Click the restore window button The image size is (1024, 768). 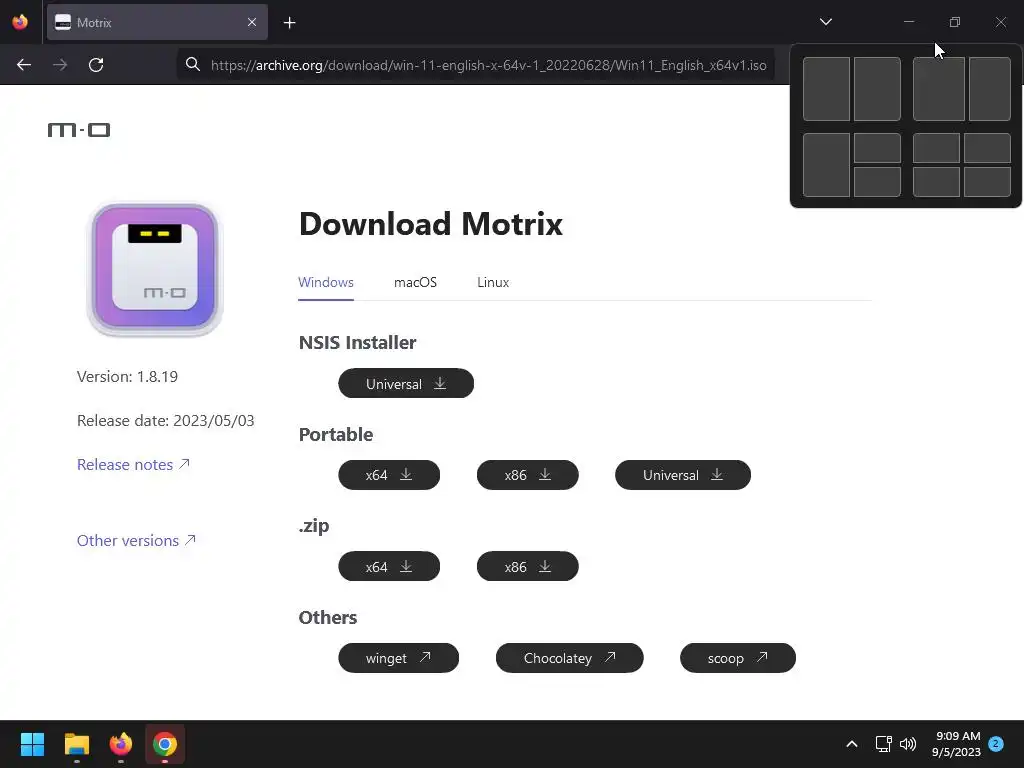954,22
